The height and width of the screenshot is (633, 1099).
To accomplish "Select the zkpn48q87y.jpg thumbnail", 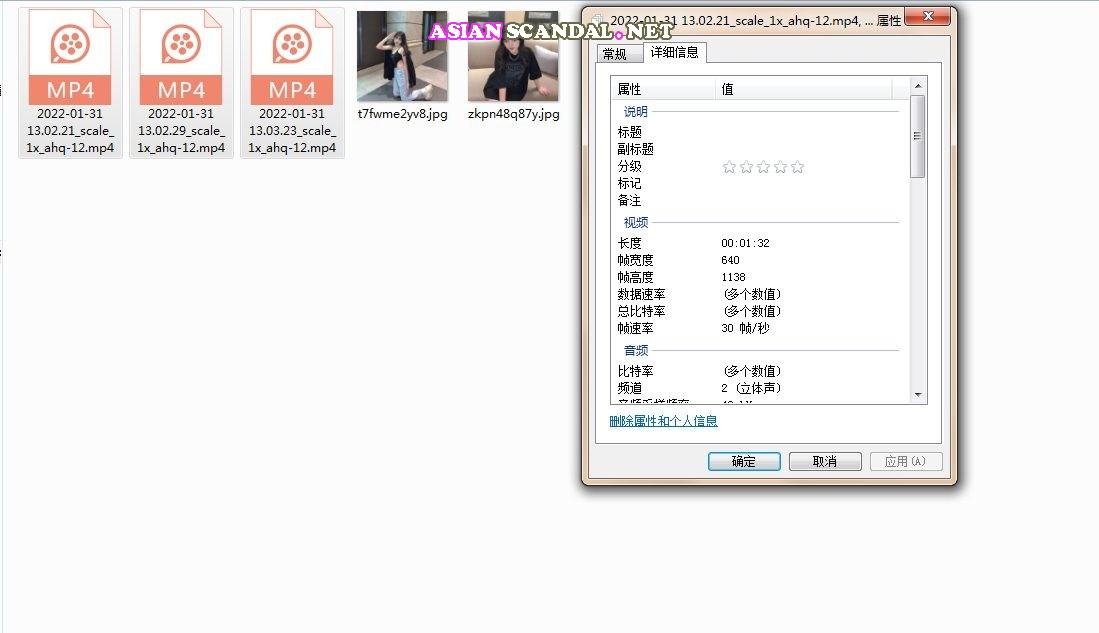I will click(513, 56).
